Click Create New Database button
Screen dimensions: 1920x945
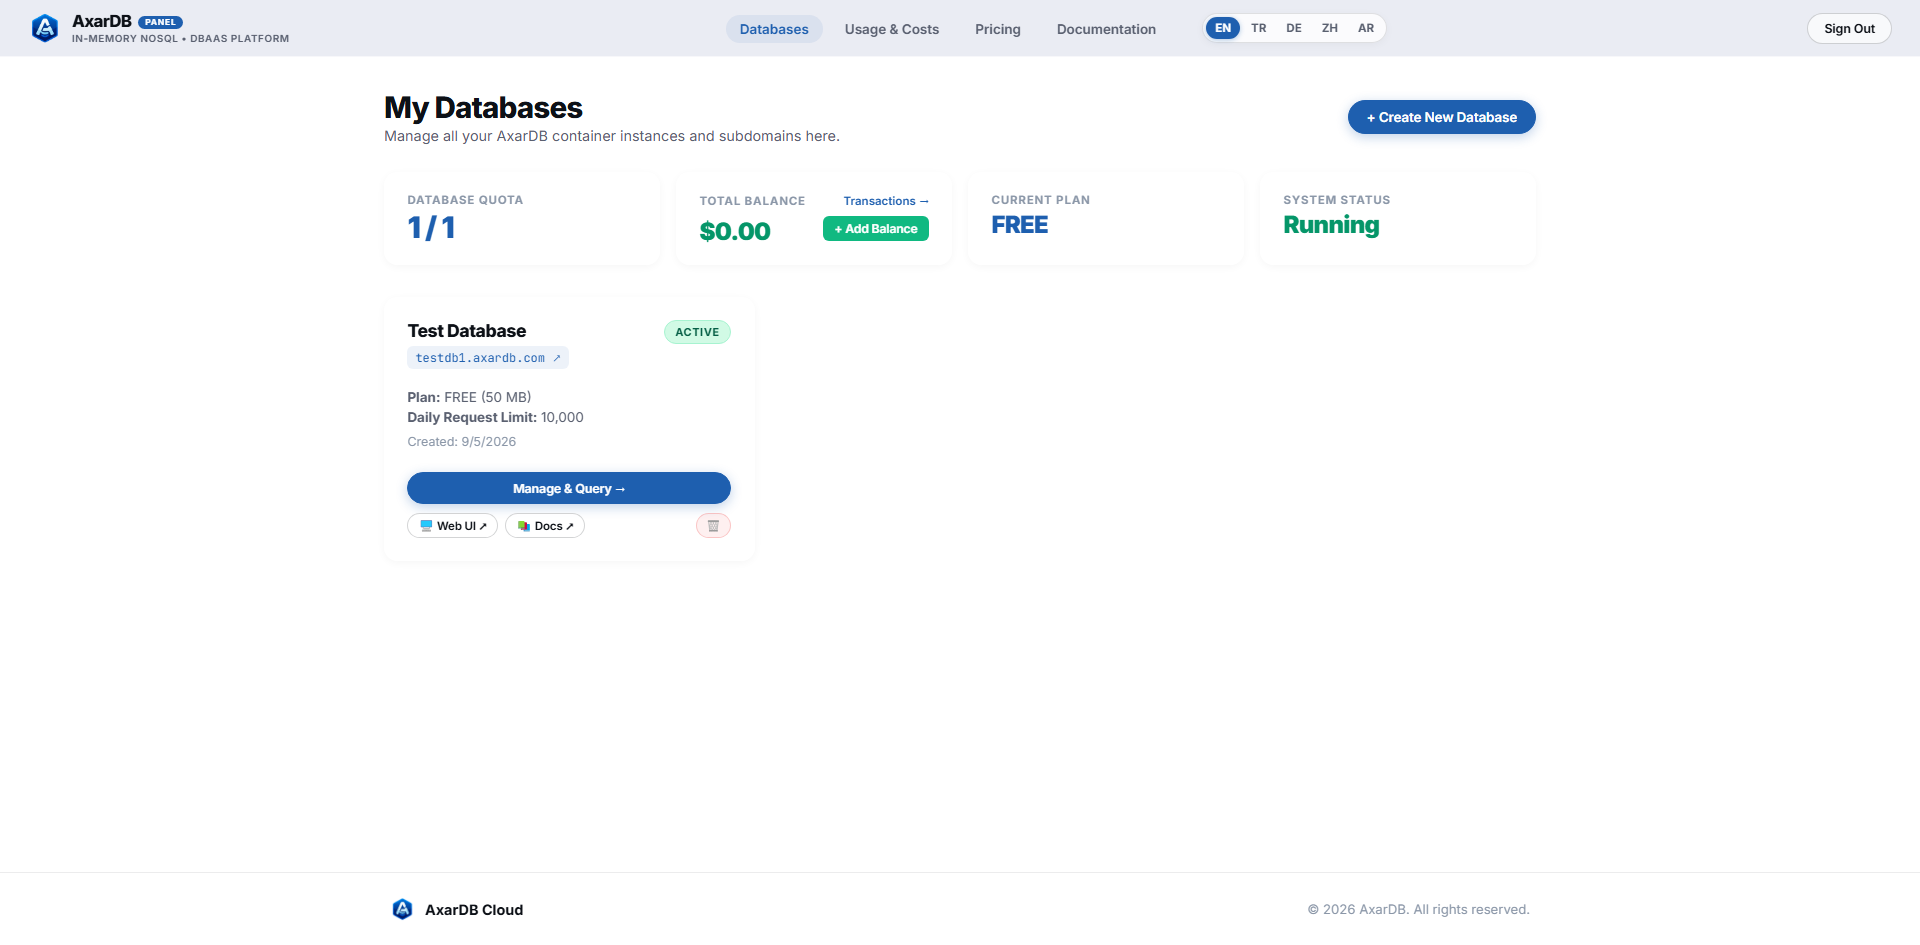1441,117
